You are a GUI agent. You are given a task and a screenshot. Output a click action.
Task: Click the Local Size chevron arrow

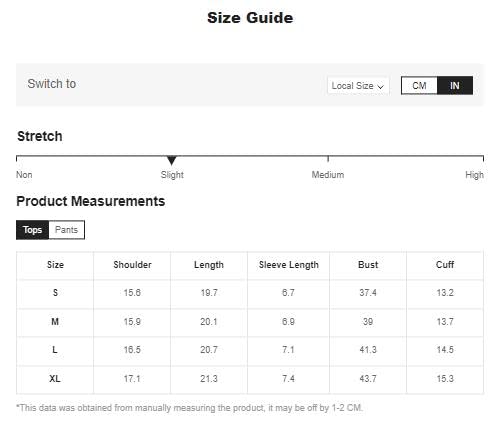click(x=380, y=87)
